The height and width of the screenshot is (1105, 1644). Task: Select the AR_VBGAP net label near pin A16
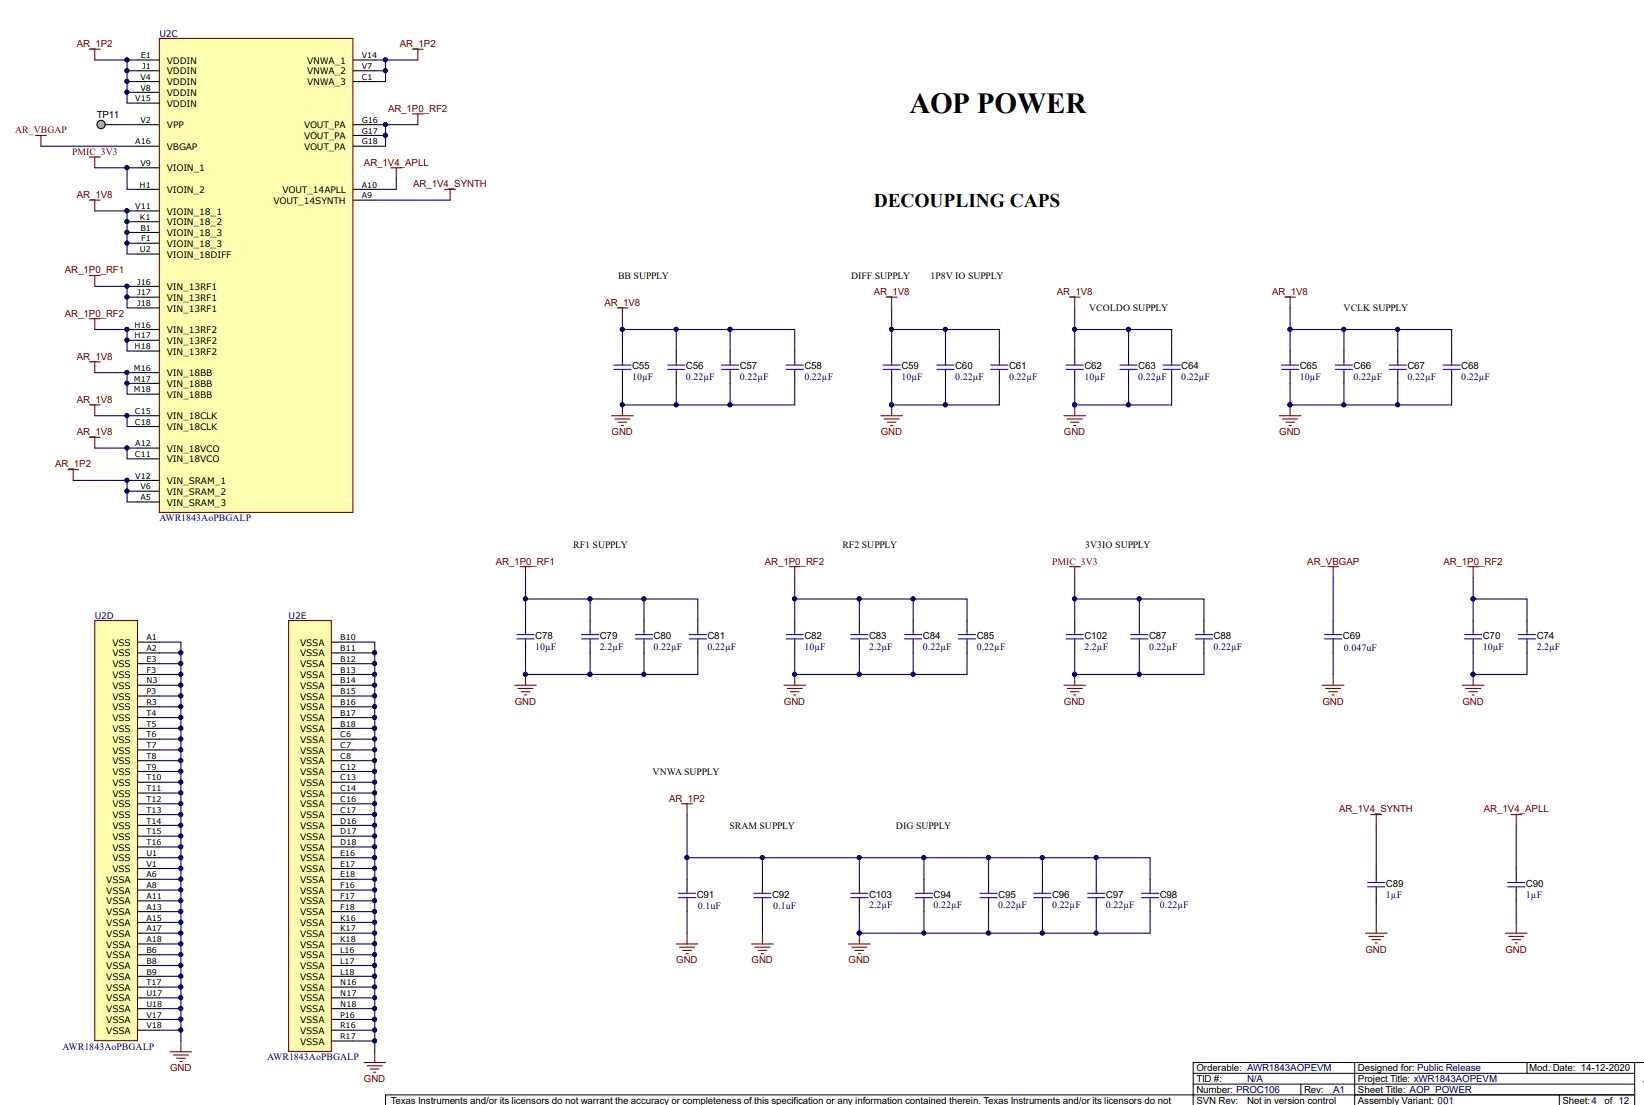(x=41, y=130)
